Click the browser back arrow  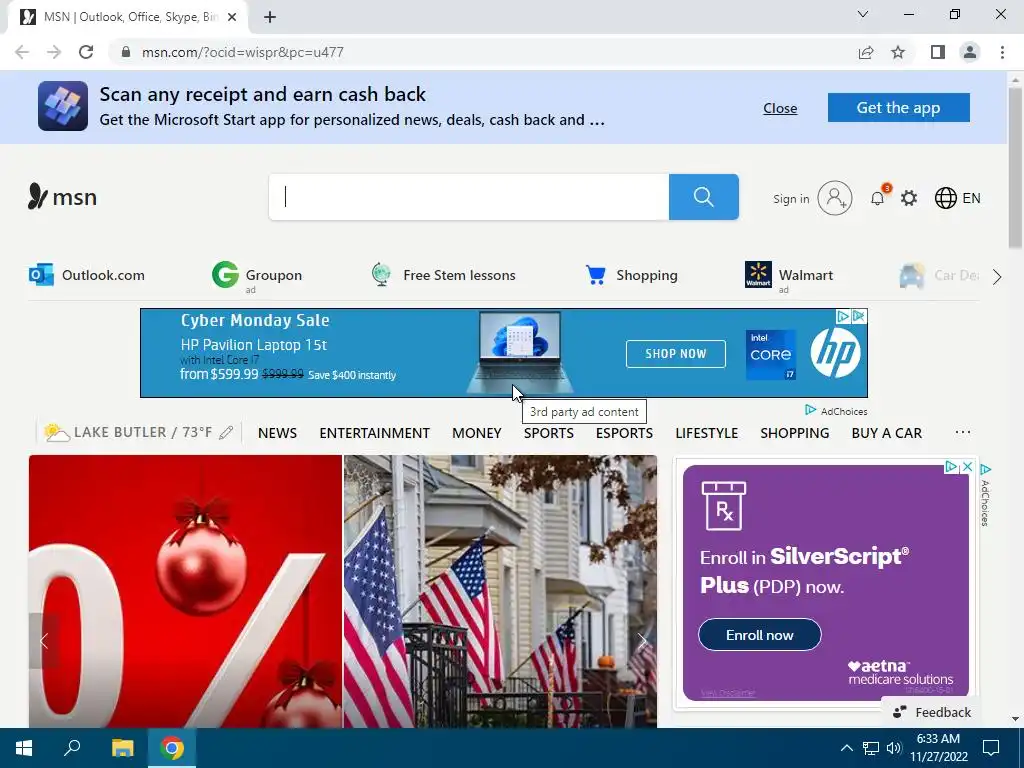tap(22, 52)
